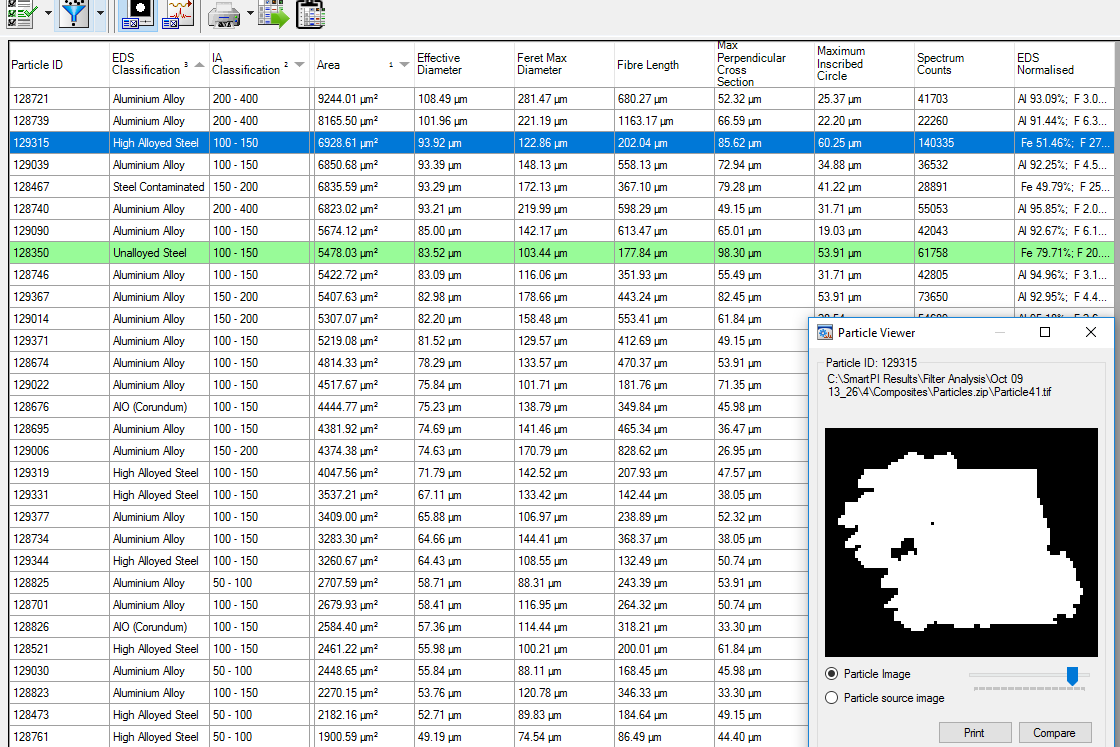Image resolution: width=1120 pixels, height=747 pixels.
Task: Click EDS Normalised cell Fe 49.79%
Action: 1064,187
